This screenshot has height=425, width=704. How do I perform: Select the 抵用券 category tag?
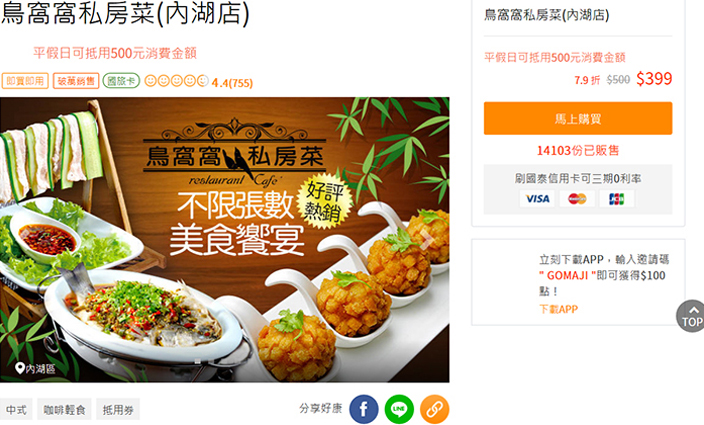(x=118, y=409)
